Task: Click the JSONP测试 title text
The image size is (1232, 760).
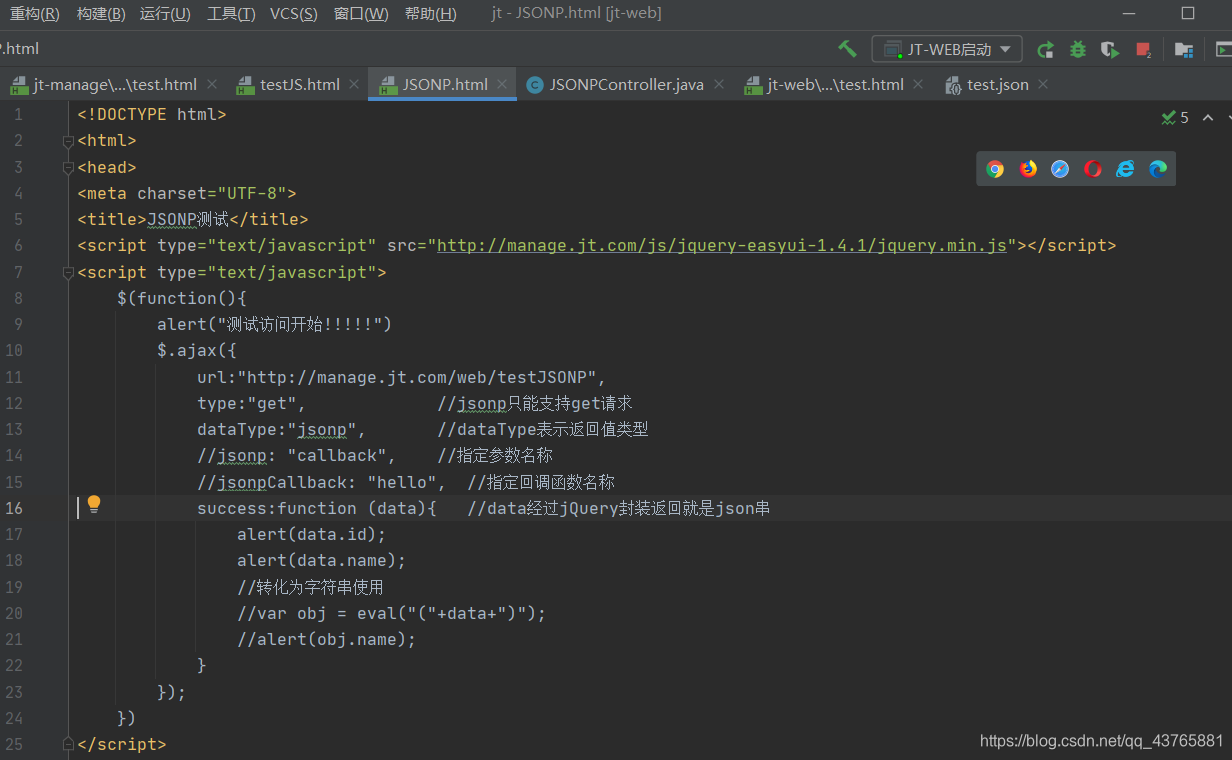Action: [188, 220]
